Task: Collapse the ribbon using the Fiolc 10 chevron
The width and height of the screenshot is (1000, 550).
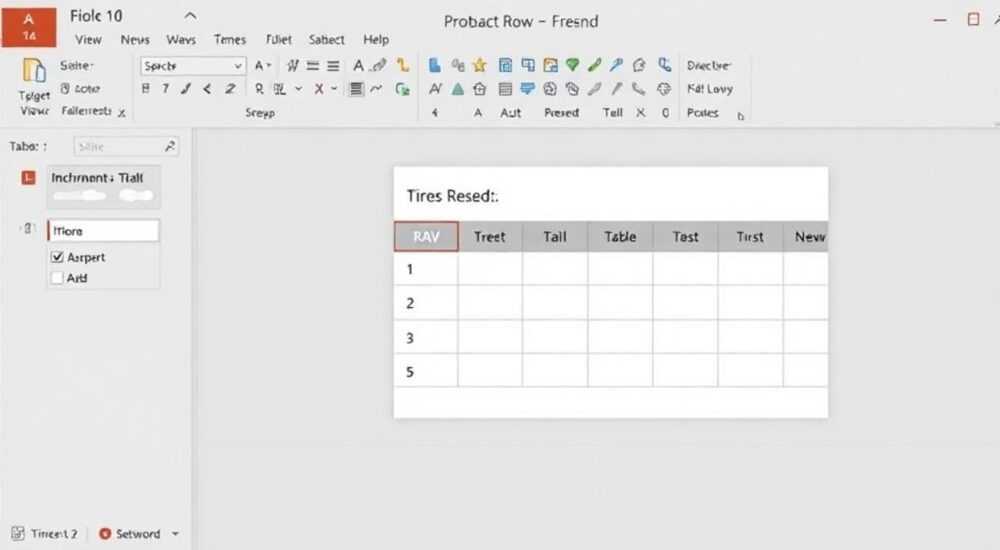Action: pos(190,17)
